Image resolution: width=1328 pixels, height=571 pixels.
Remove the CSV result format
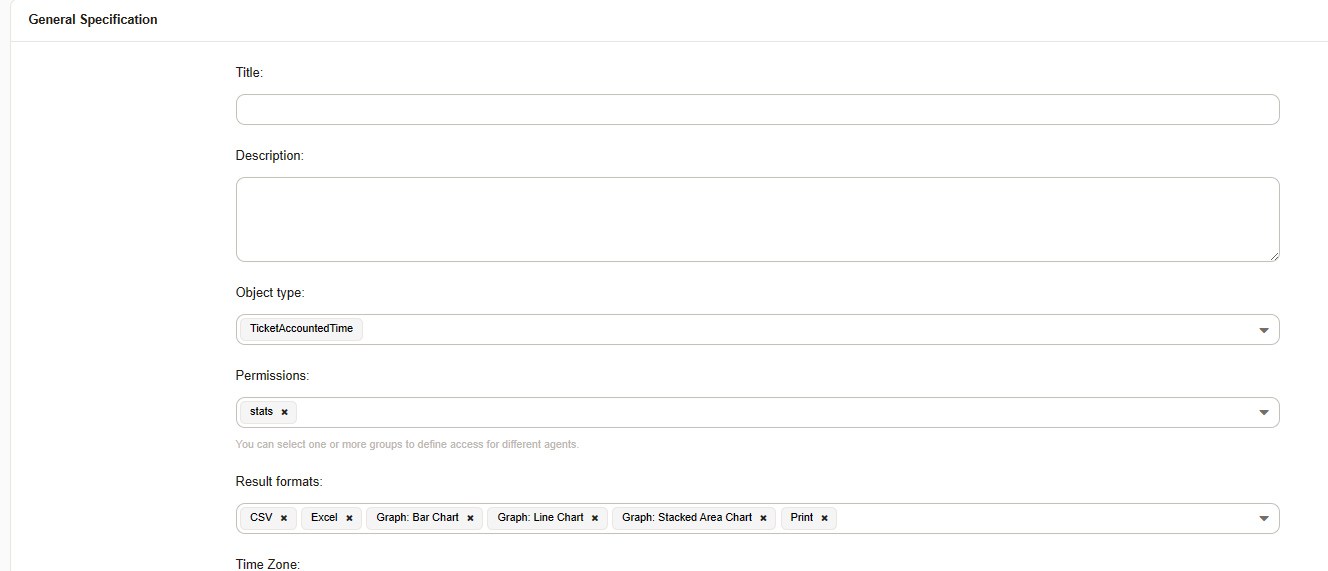284,518
